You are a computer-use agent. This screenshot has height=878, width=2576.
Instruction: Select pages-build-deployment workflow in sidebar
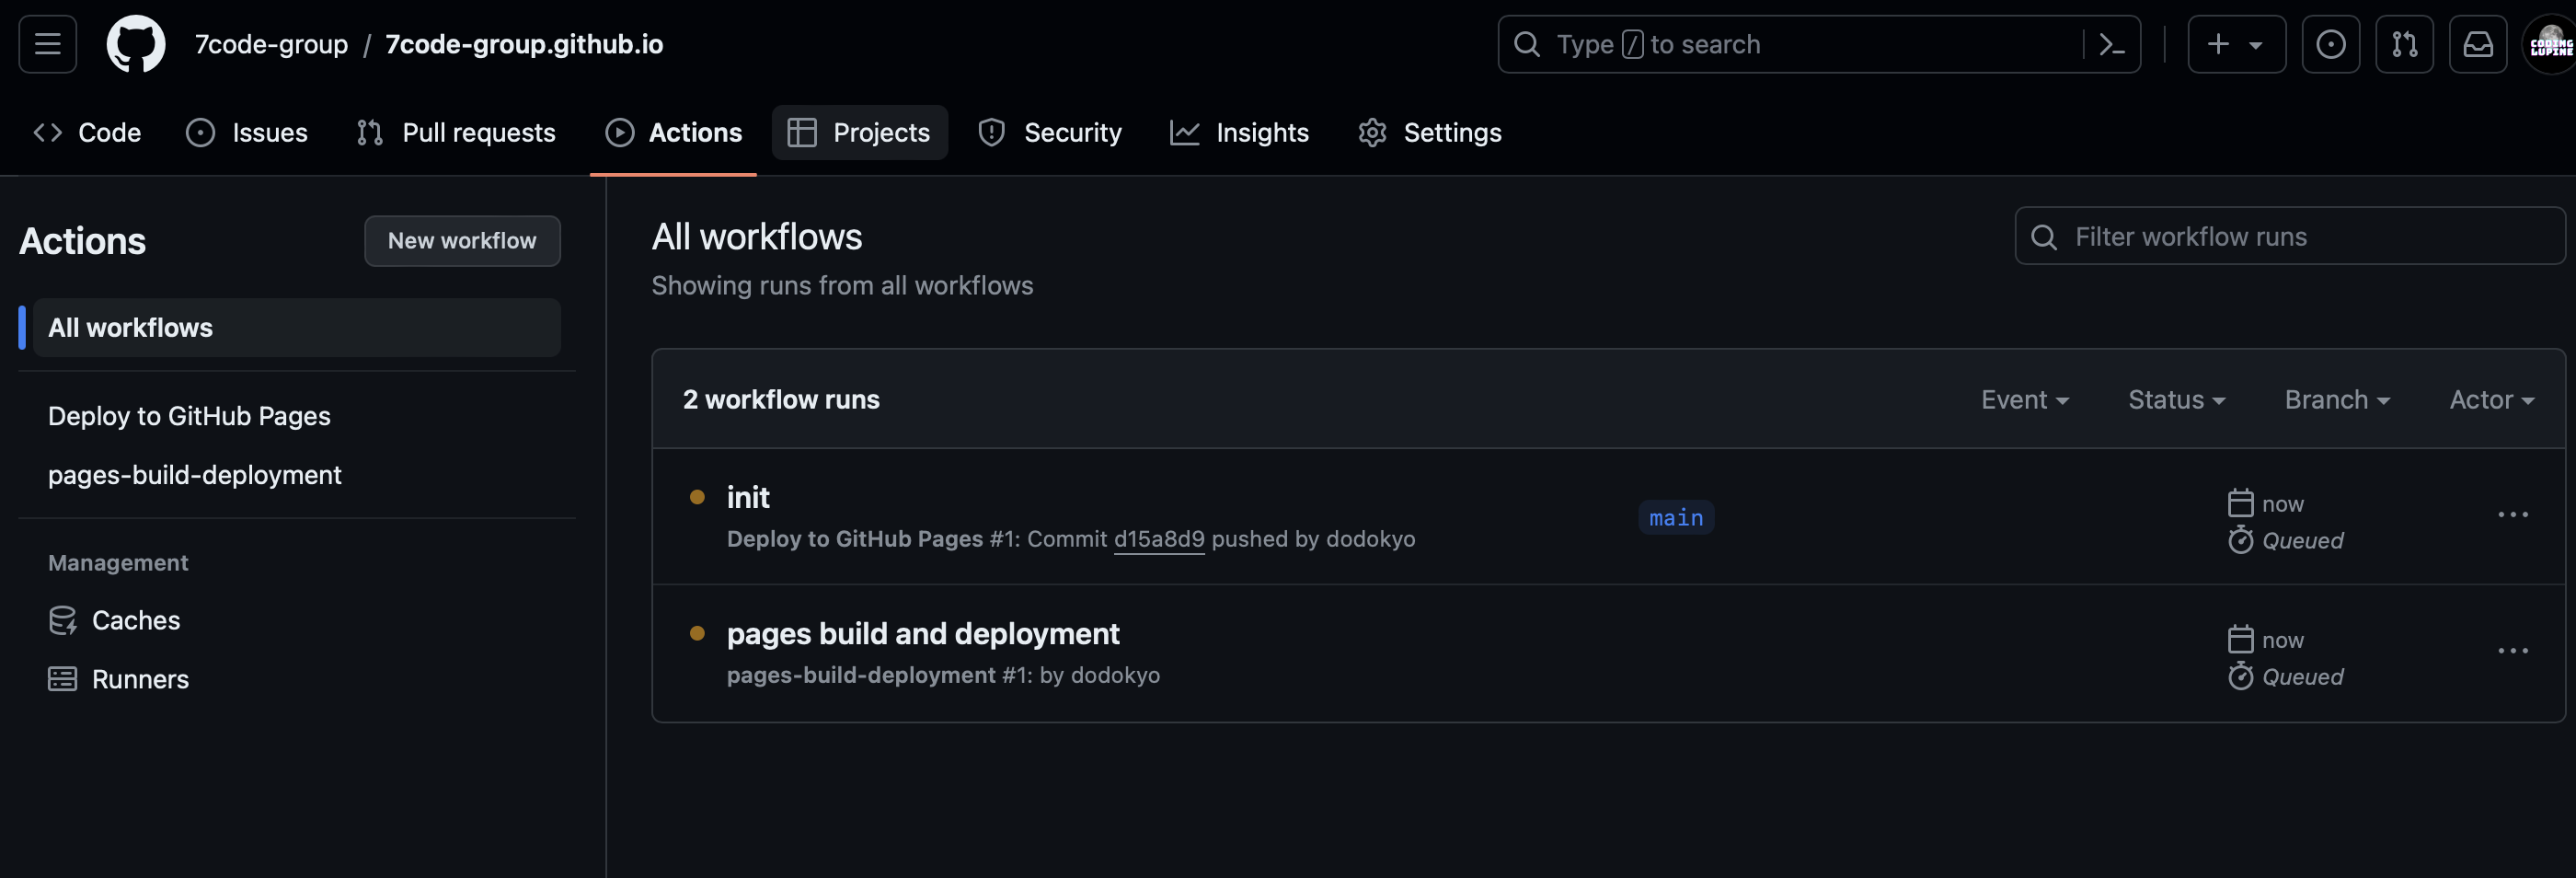point(195,475)
